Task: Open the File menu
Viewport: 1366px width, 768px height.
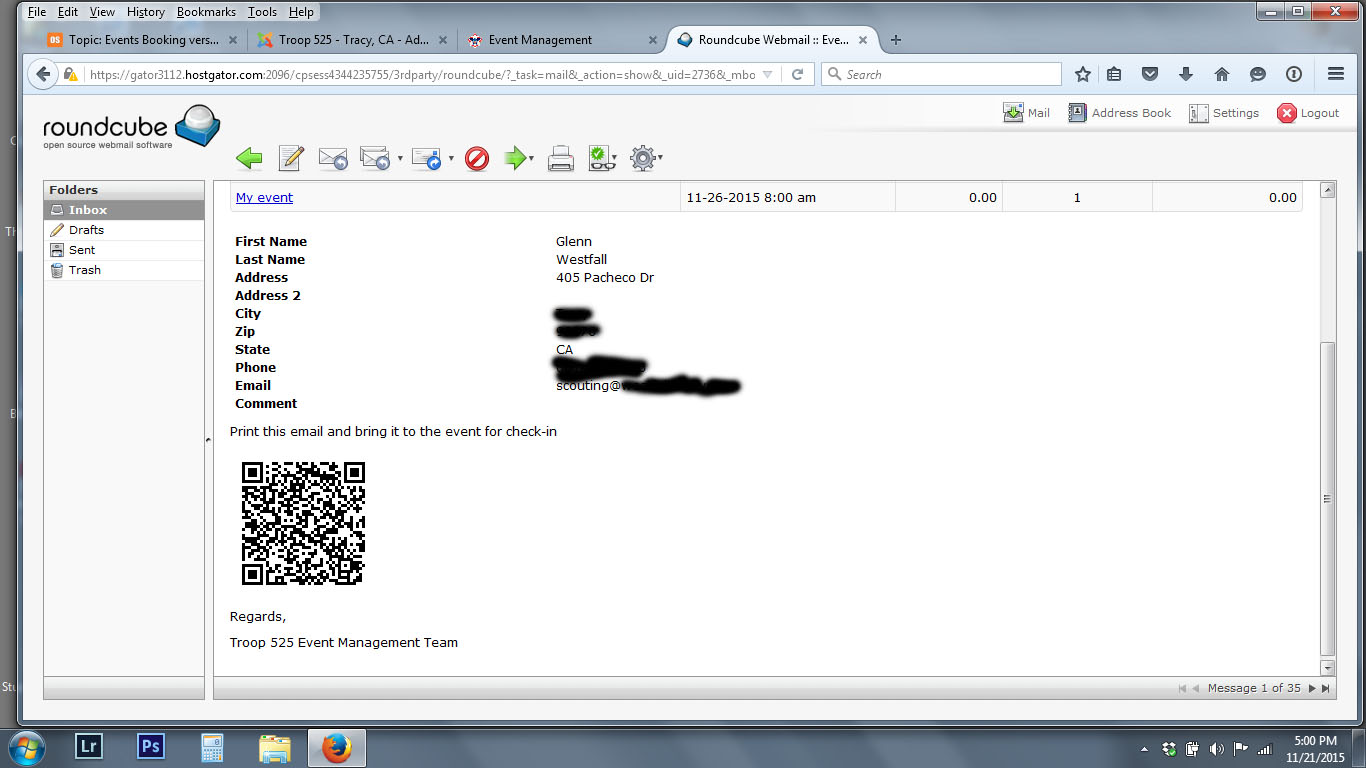Action: 37,12
